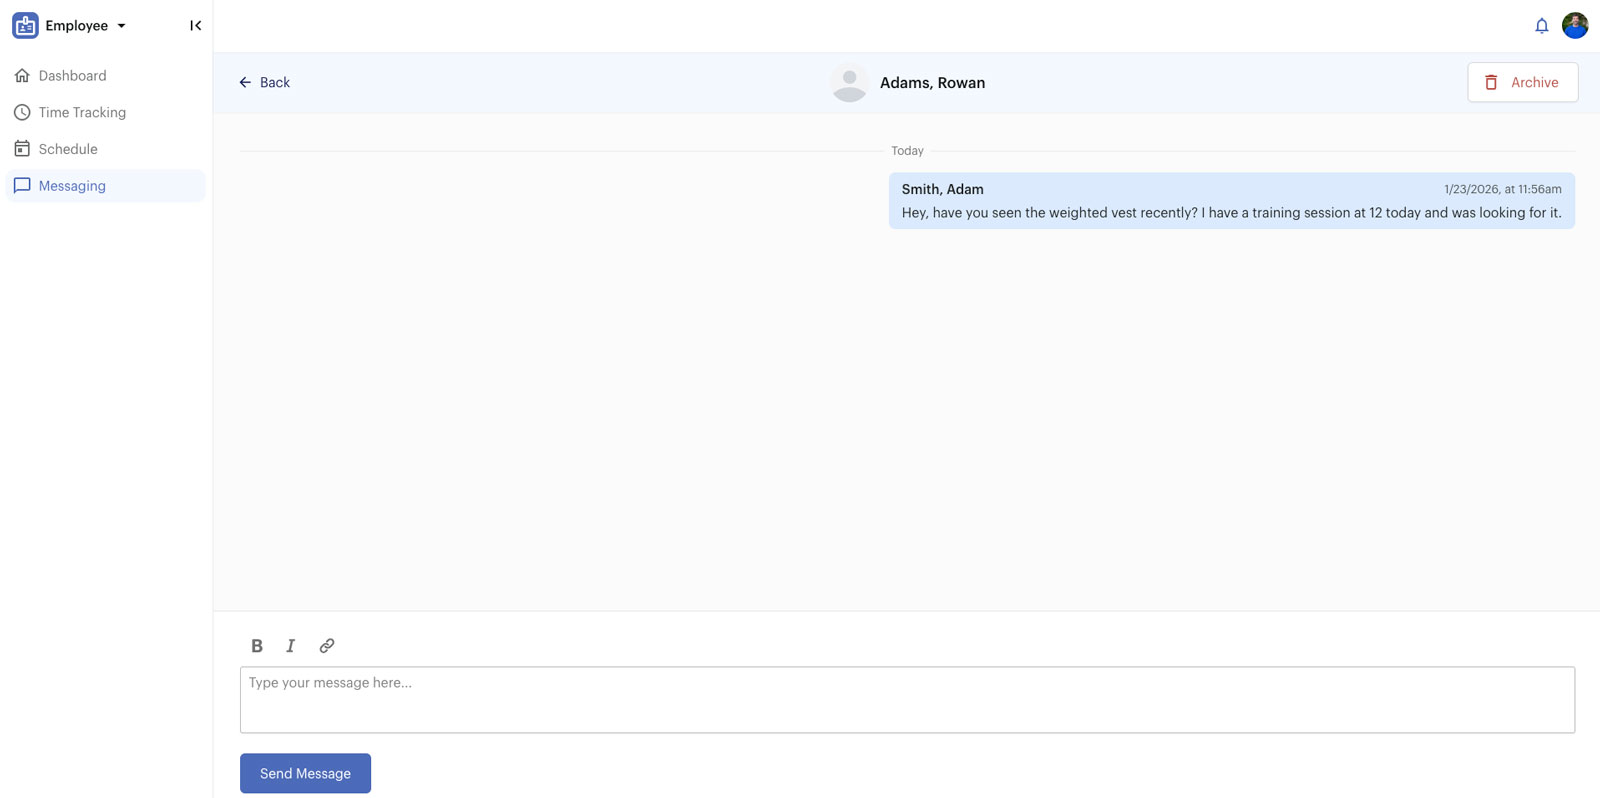Open notifications bell
The width and height of the screenshot is (1600, 798).
(1541, 26)
